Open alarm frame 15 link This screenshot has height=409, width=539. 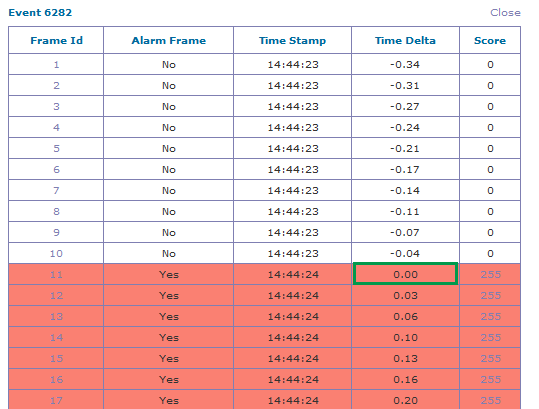56,358
